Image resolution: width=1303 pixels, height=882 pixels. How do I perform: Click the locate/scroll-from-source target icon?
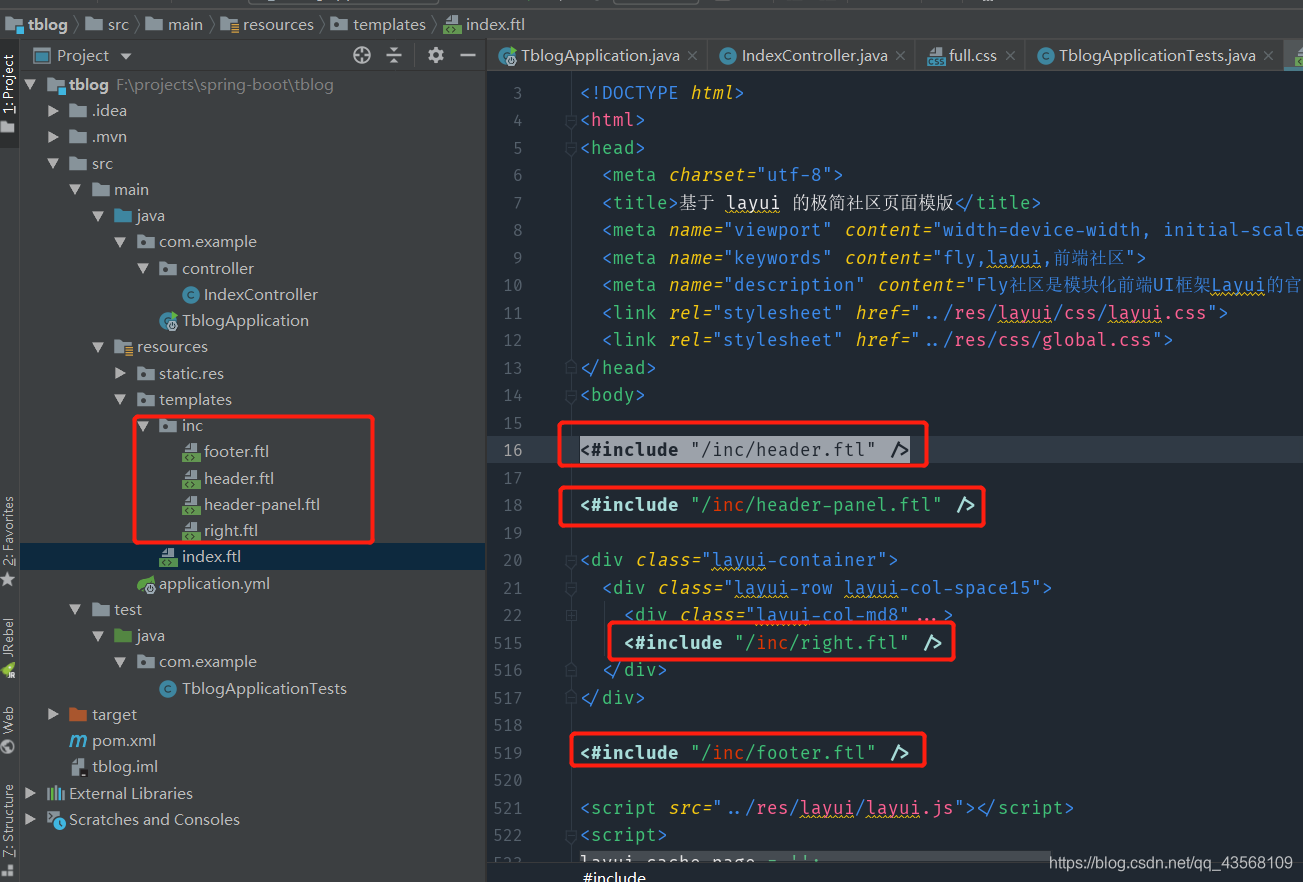(x=362, y=55)
